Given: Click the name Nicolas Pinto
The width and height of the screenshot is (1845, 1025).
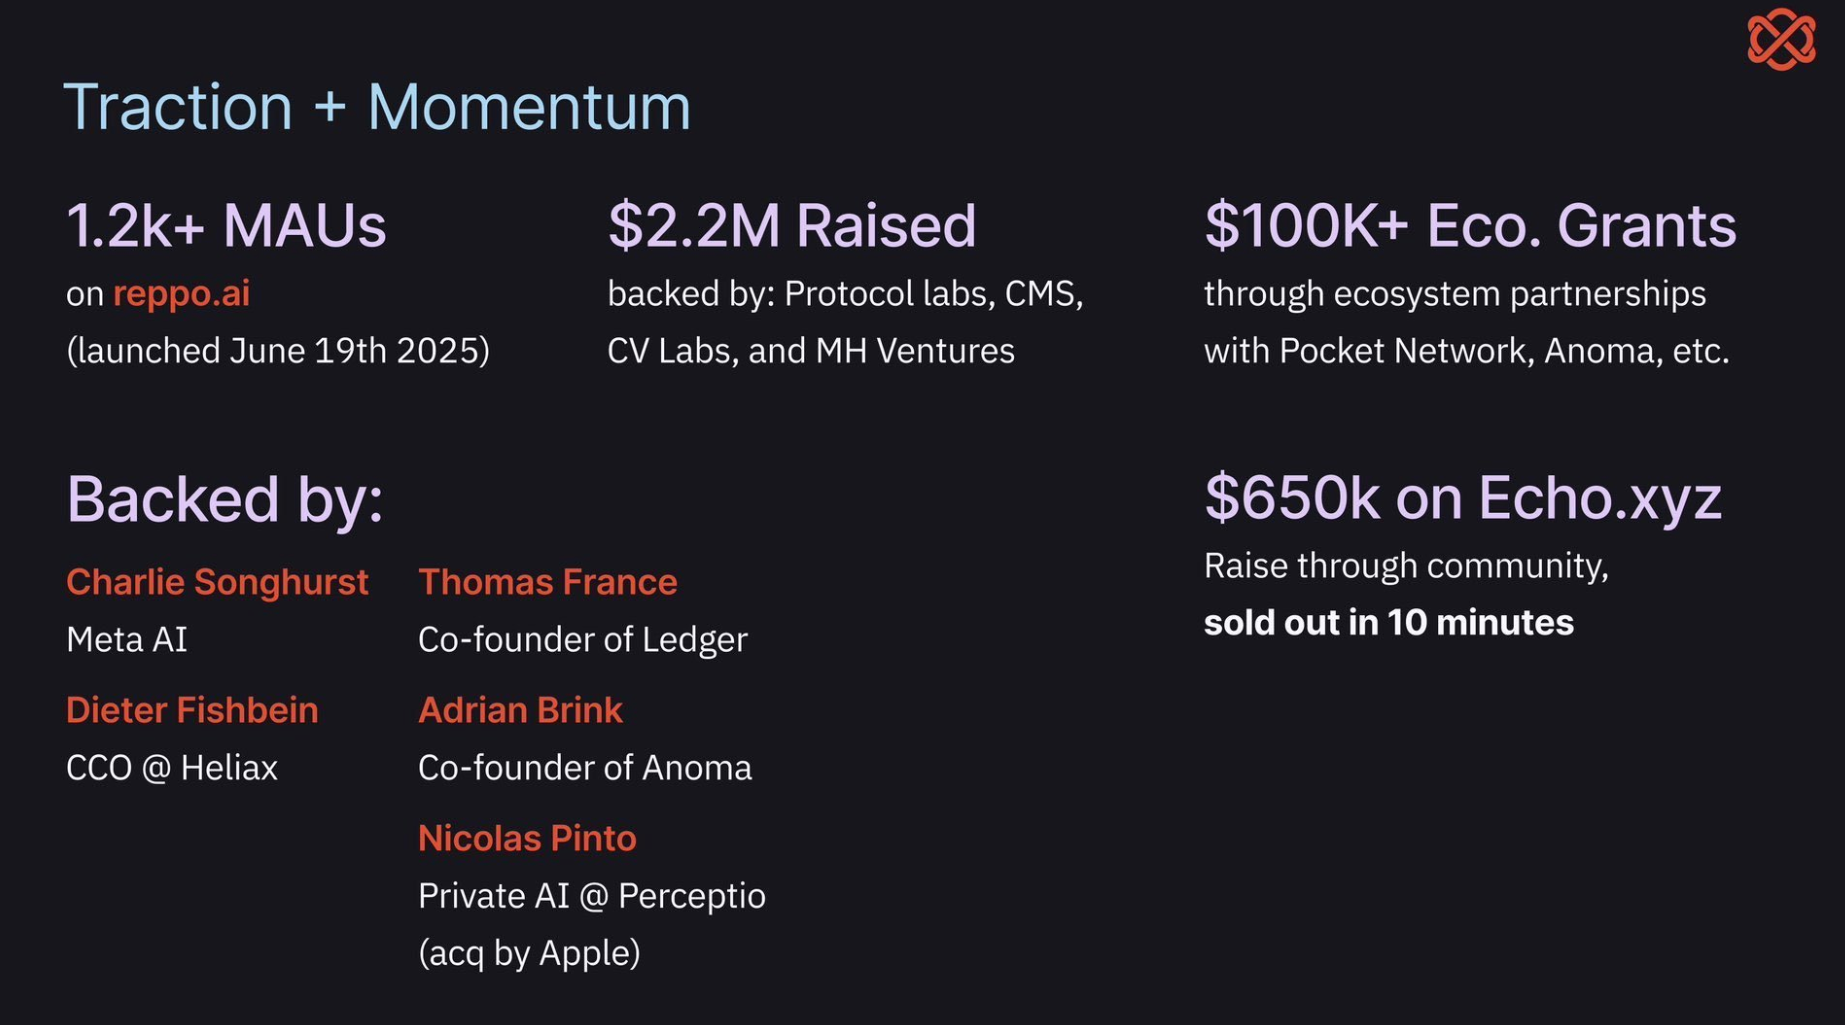Looking at the screenshot, I should 527,838.
